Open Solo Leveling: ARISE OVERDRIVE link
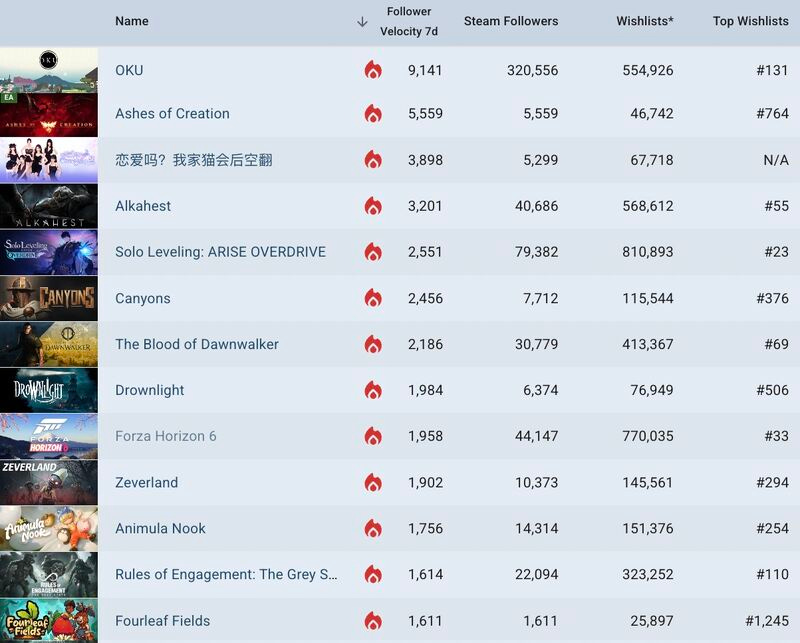This screenshot has height=643, width=800. [220, 252]
